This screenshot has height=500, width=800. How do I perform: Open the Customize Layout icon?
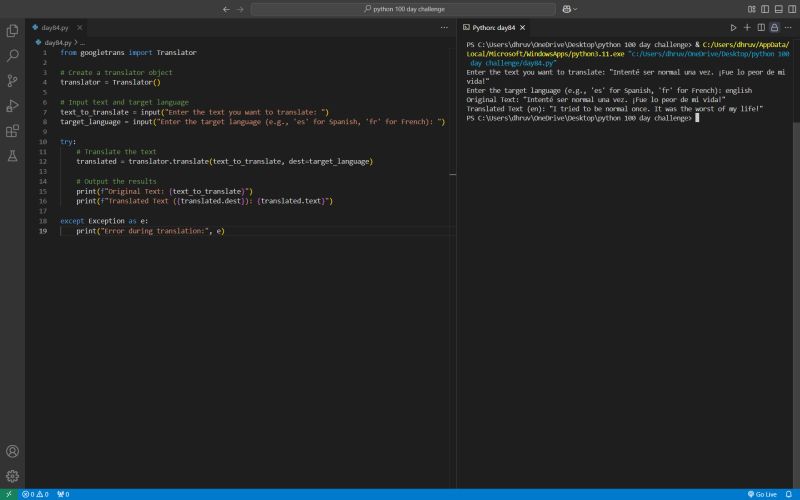[752, 9]
